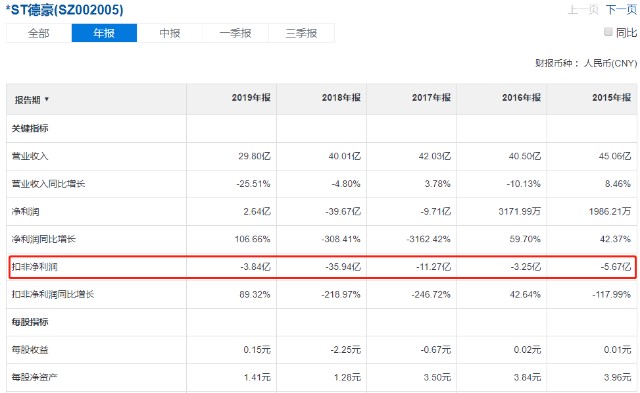Go to 下一页 link
Viewport: 640px width, 393px height.
click(x=621, y=9)
